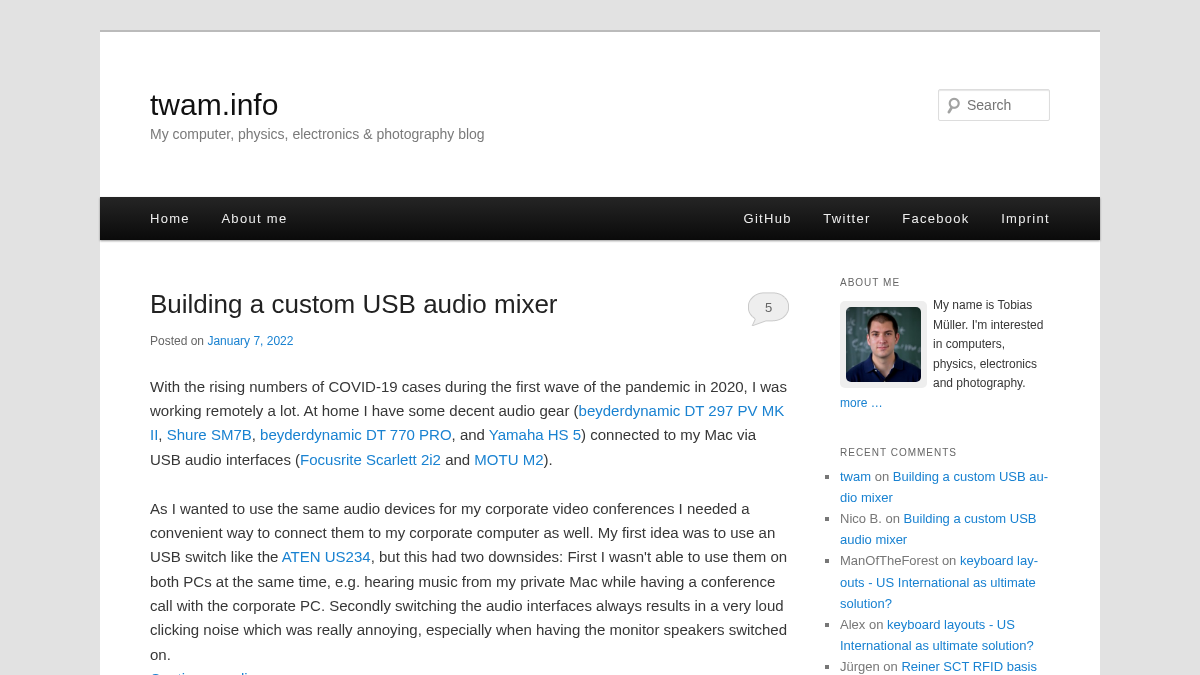
Task: Follow the Focusrite Scarlett 2i2 link
Action: pyautogui.click(x=370, y=460)
